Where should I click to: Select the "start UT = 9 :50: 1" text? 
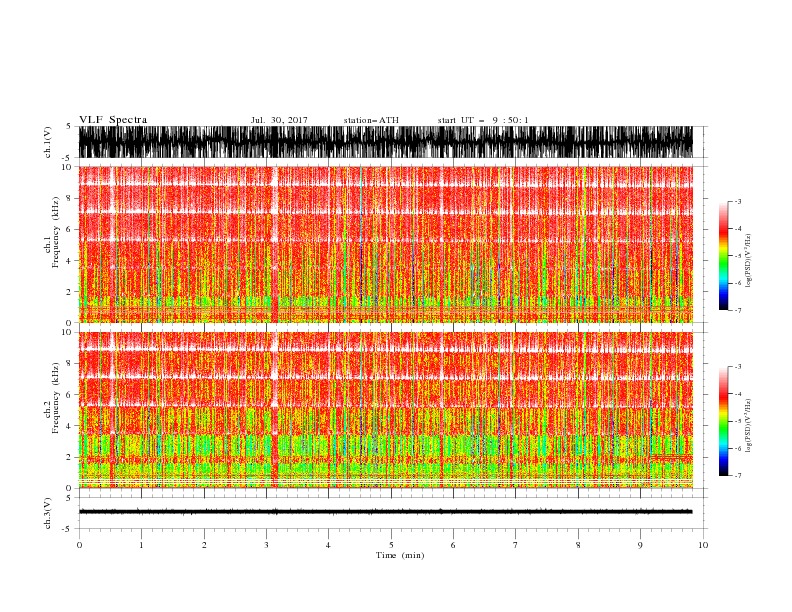(483, 120)
